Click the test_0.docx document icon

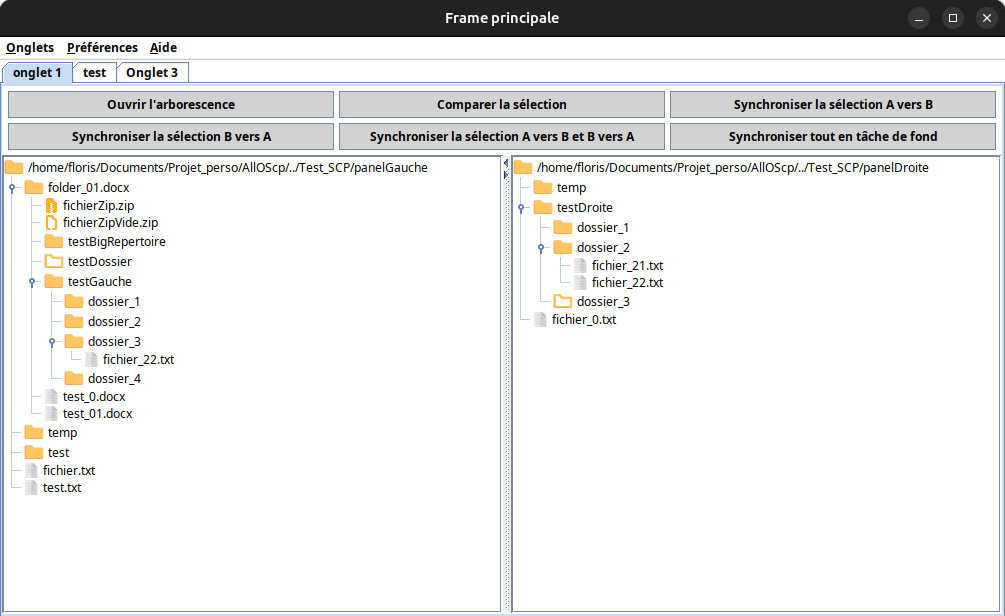[x=52, y=397]
